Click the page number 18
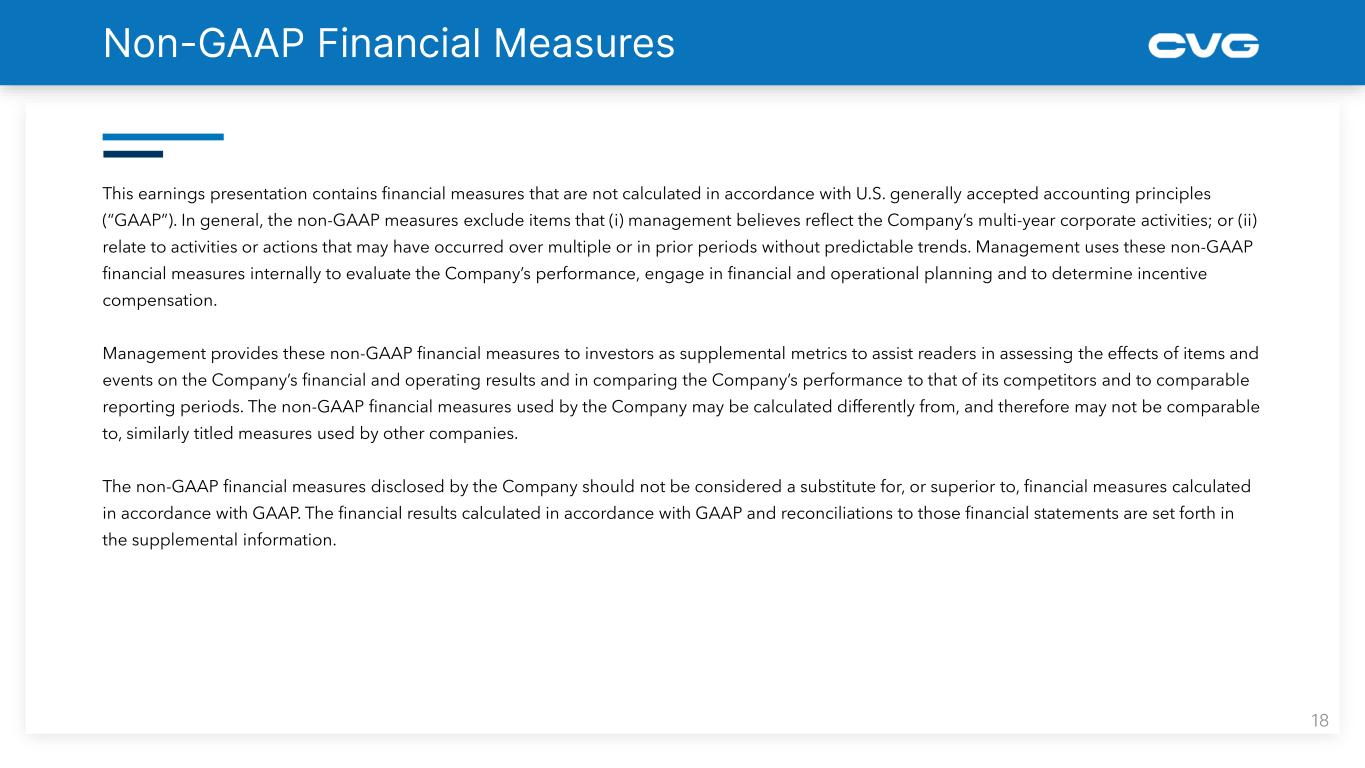Image resolution: width=1365 pixels, height=768 pixels. click(1319, 720)
